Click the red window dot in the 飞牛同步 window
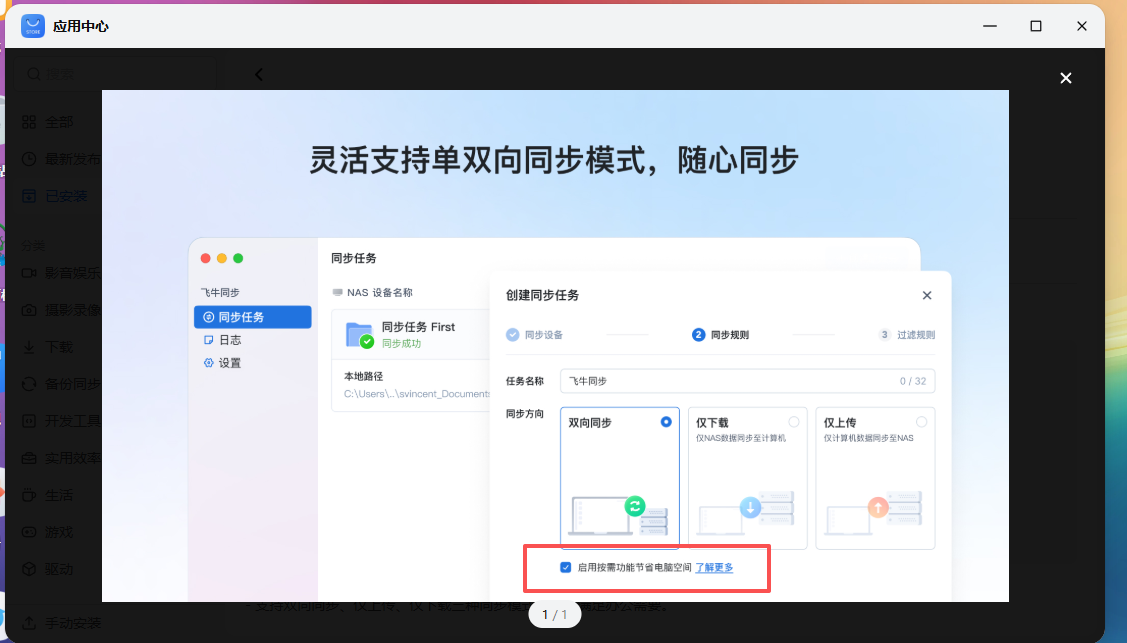This screenshot has height=643, width=1127. point(206,259)
